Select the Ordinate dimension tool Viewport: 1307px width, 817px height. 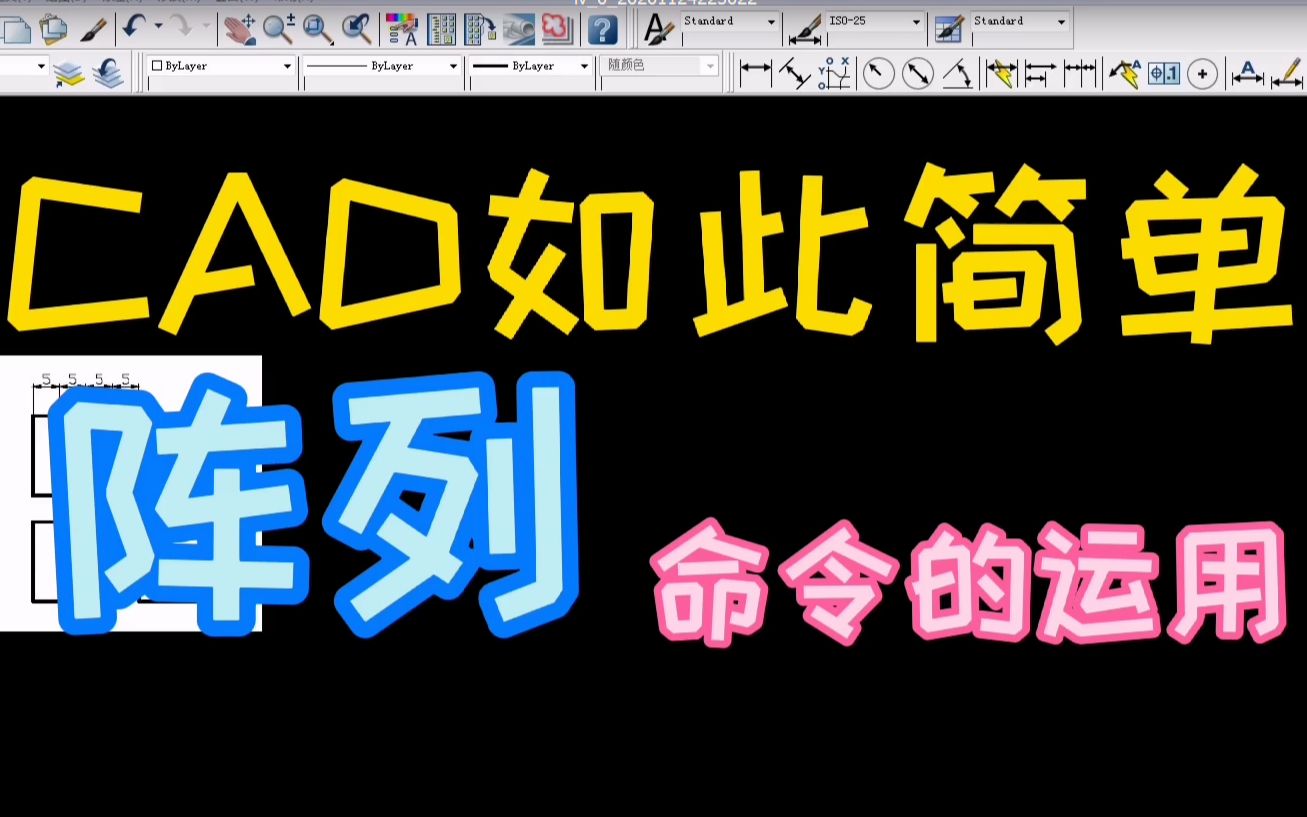(x=834, y=73)
